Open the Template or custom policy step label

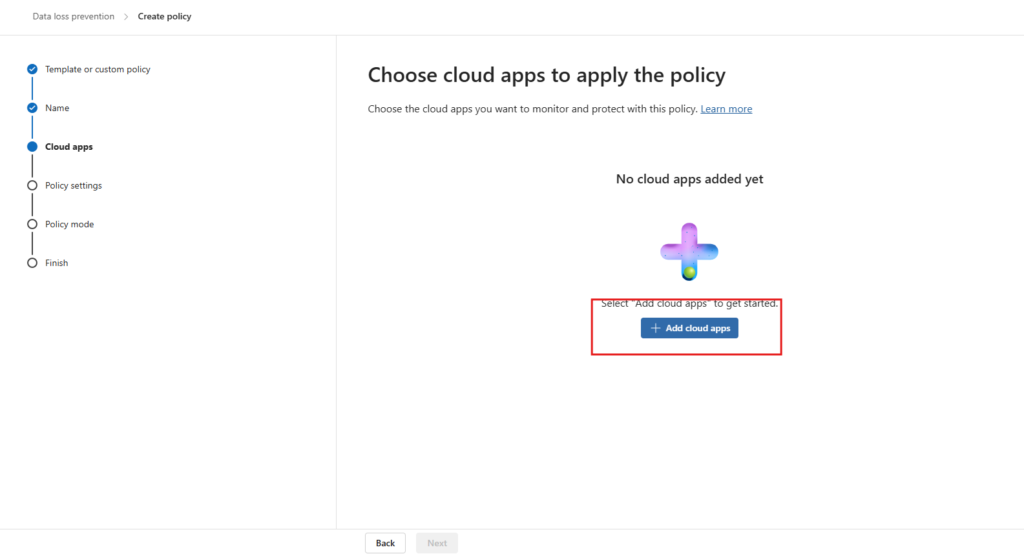click(x=98, y=69)
